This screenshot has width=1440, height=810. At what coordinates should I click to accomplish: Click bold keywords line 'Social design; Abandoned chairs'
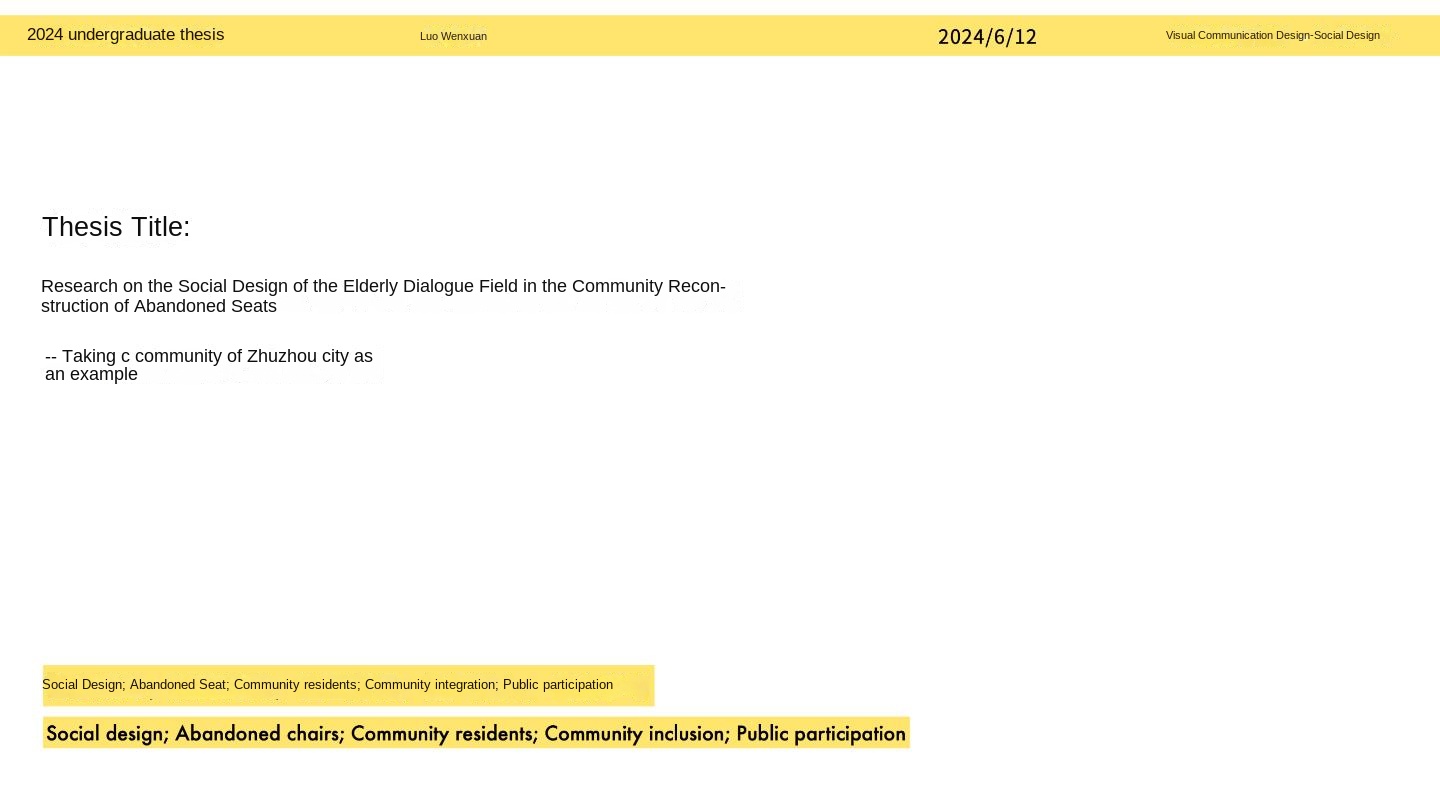click(x=476, y=733)
